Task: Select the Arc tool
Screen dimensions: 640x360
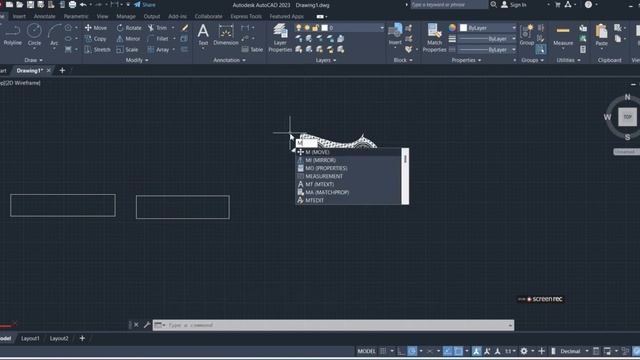Action: pos(54,34)
